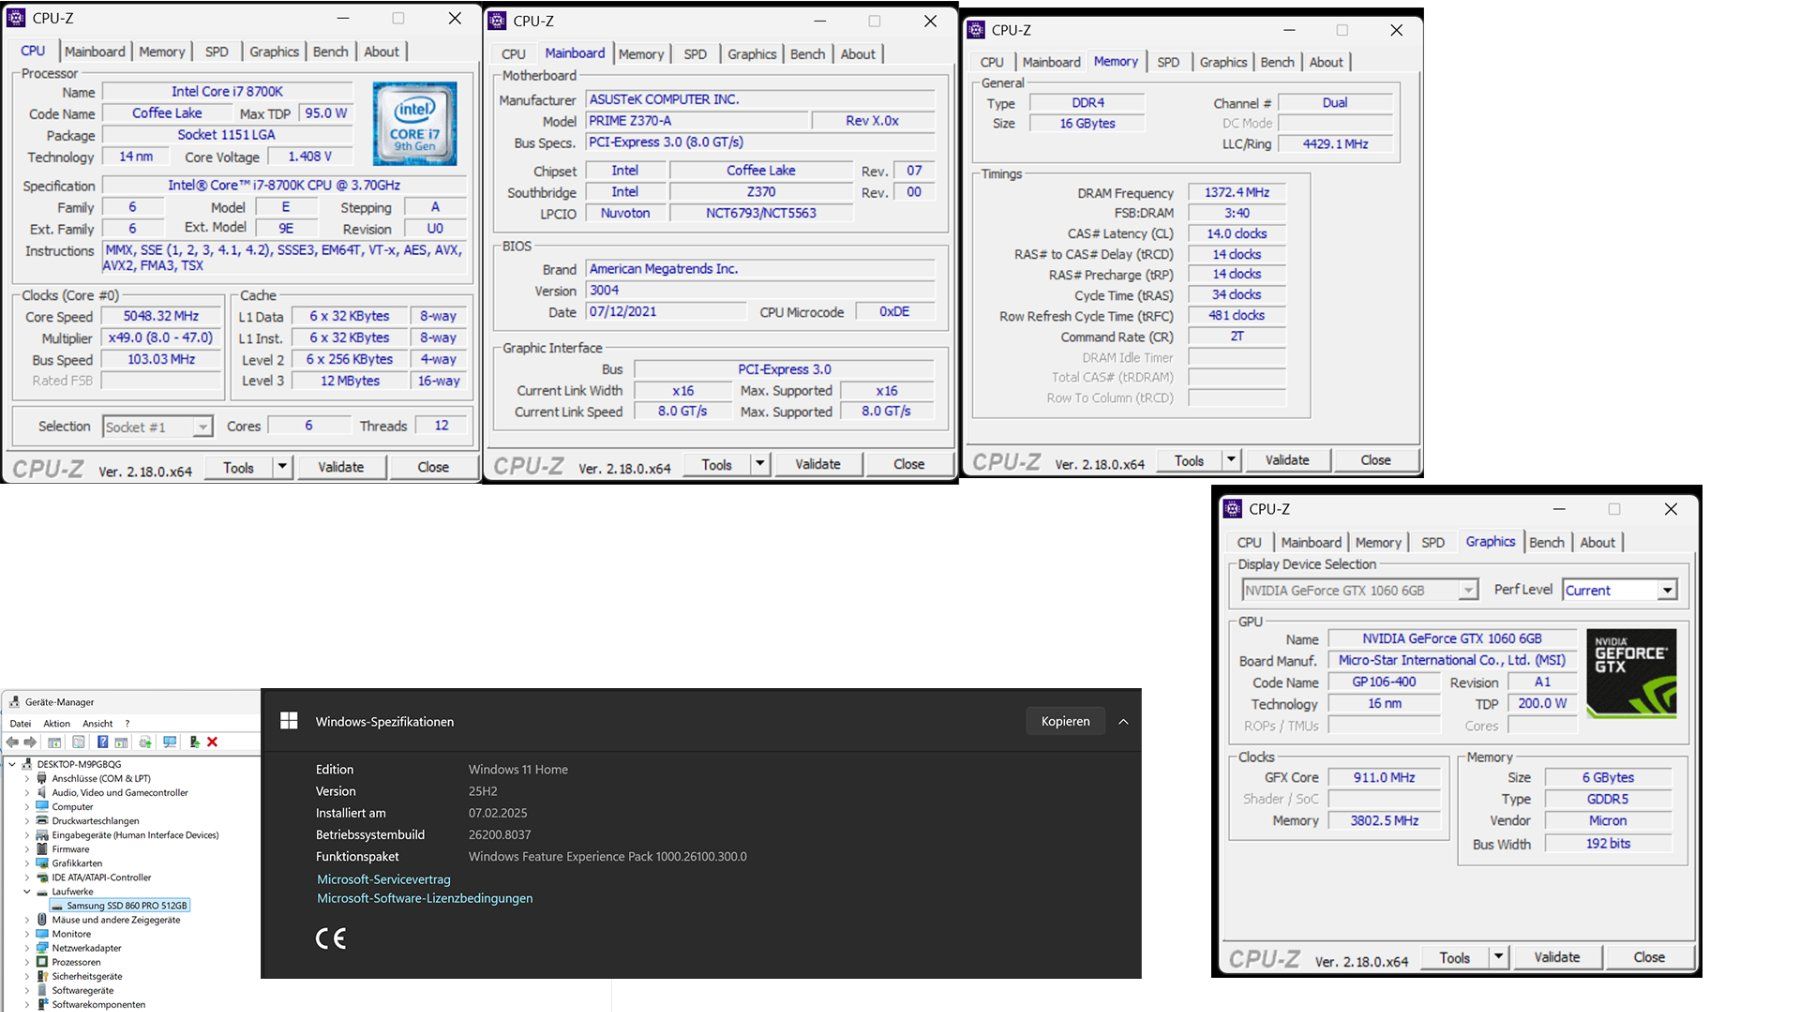This screenshot has width=1800, height=1012.
Task: Click Intel Core i7 logo in CPU-Z
Action: click(x=415, y=123)
